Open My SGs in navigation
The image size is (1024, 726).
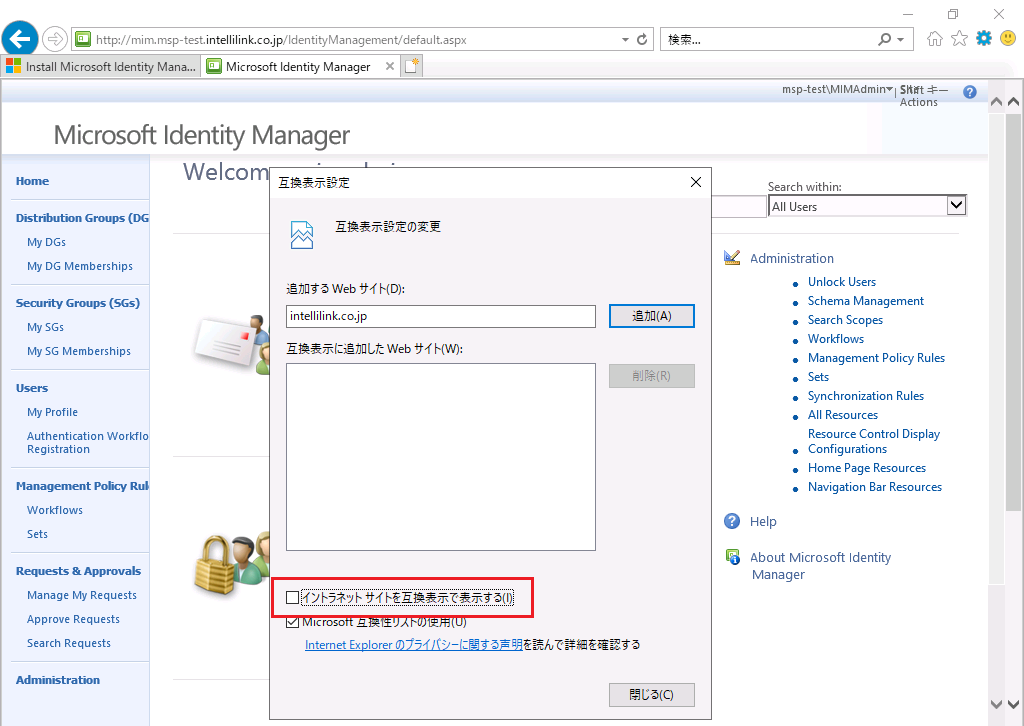tap(46, 327)
